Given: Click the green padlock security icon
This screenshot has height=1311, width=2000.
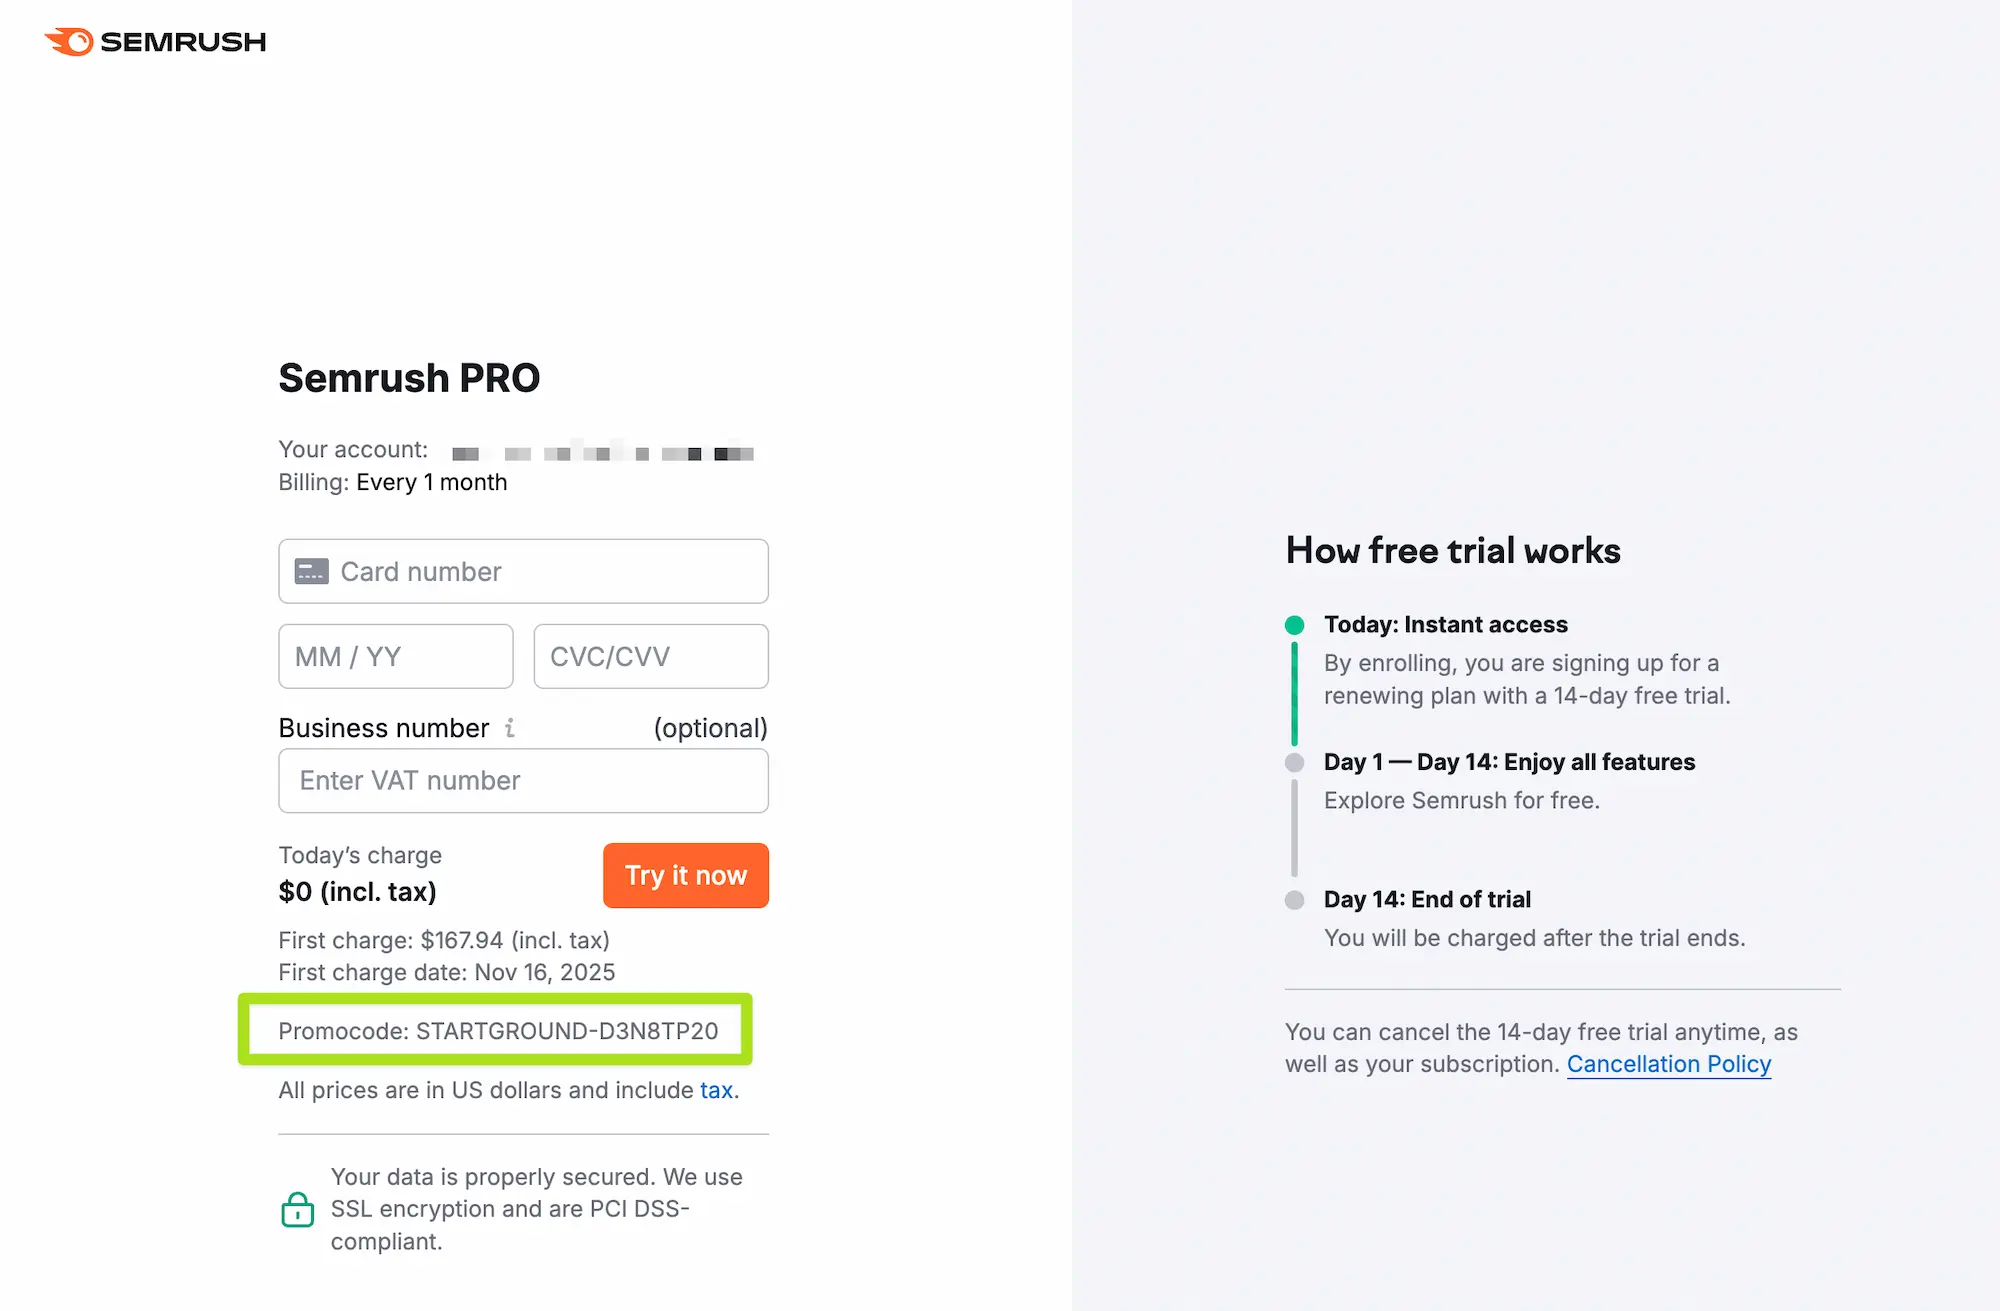Looking at the screenshot, I should [x=297, y=1209].
